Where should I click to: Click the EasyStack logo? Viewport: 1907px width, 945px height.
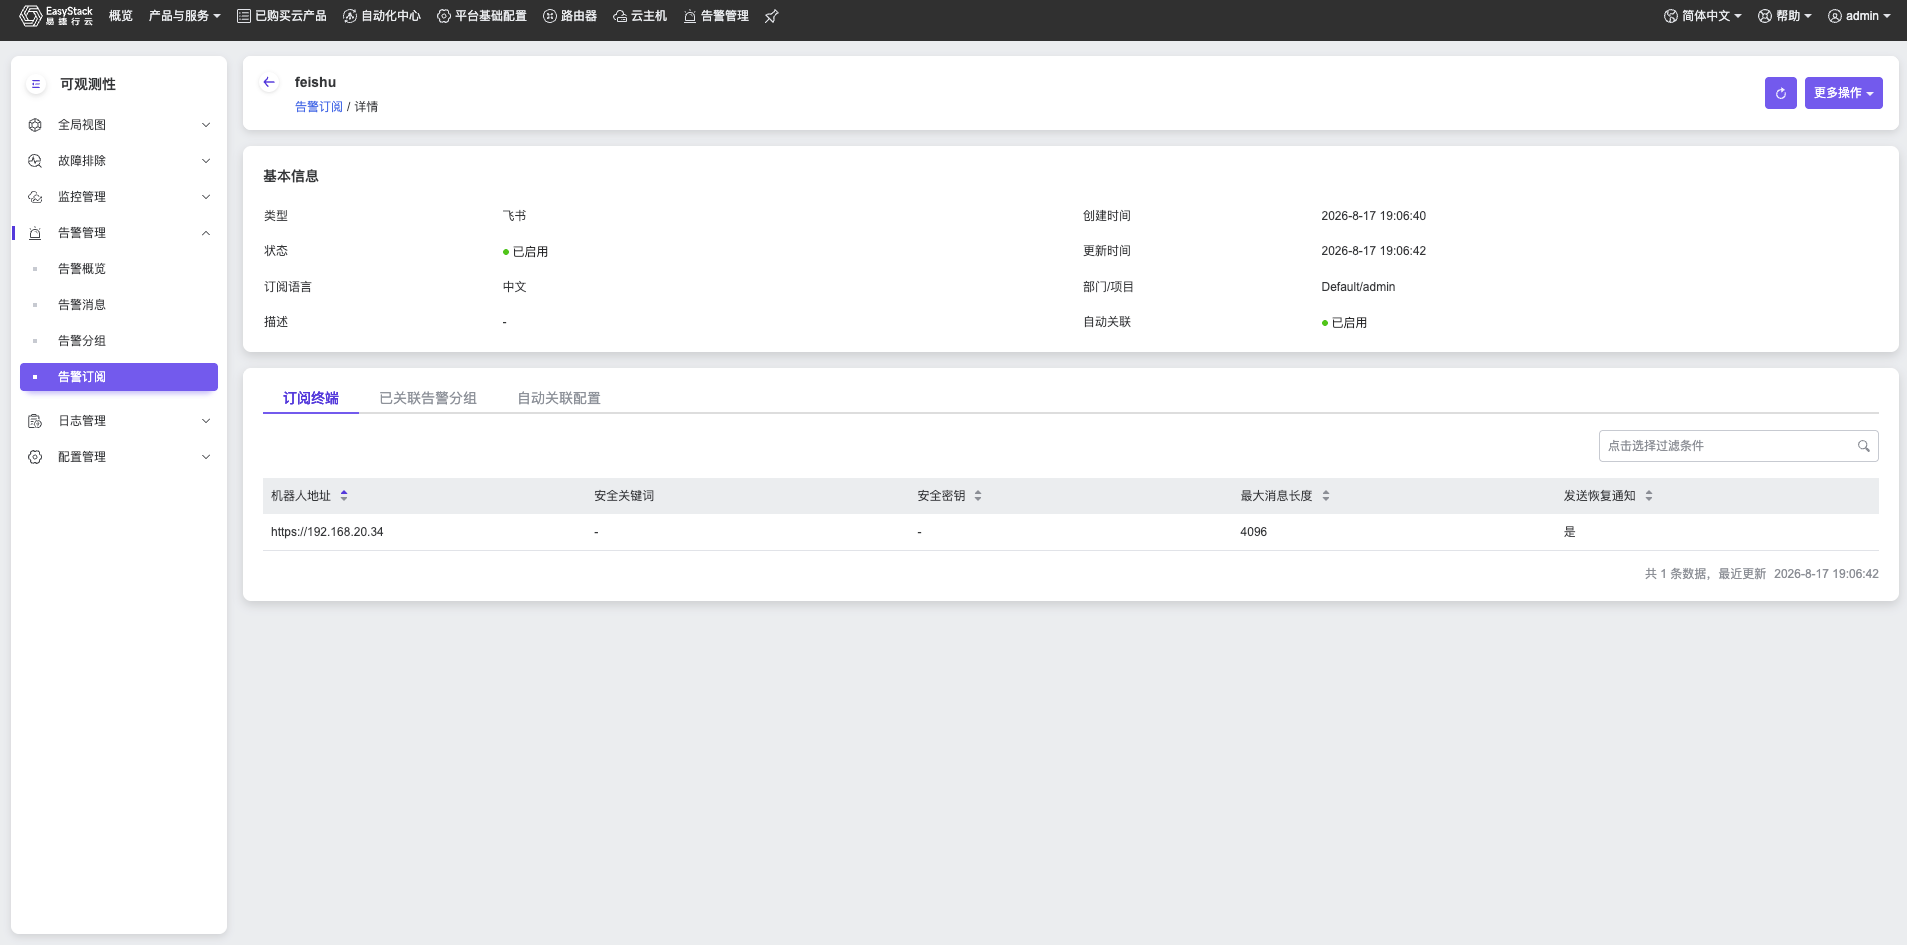[x=56, y=16]
